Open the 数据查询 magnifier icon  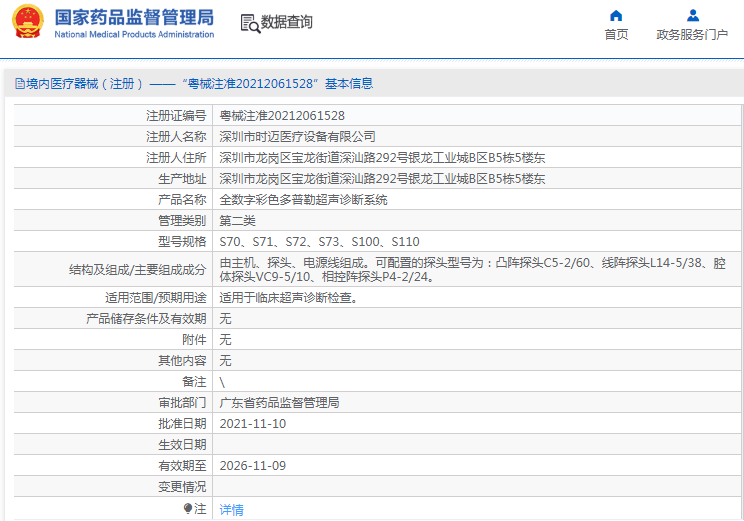pyautogui.click(x=250, y=24)
